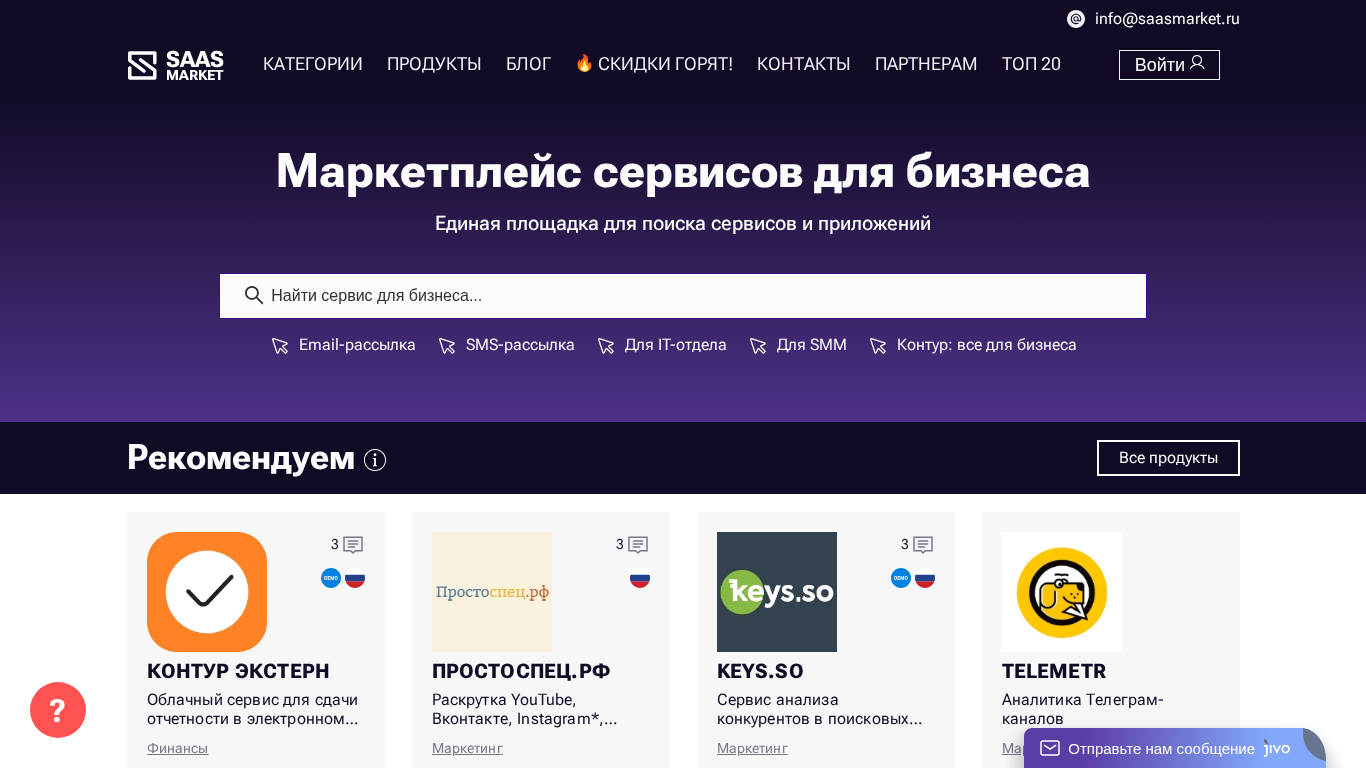Open reviews icon on Простоспец.рф card
The height and width of the screenshot is (768, 1366).
(638, 545)
